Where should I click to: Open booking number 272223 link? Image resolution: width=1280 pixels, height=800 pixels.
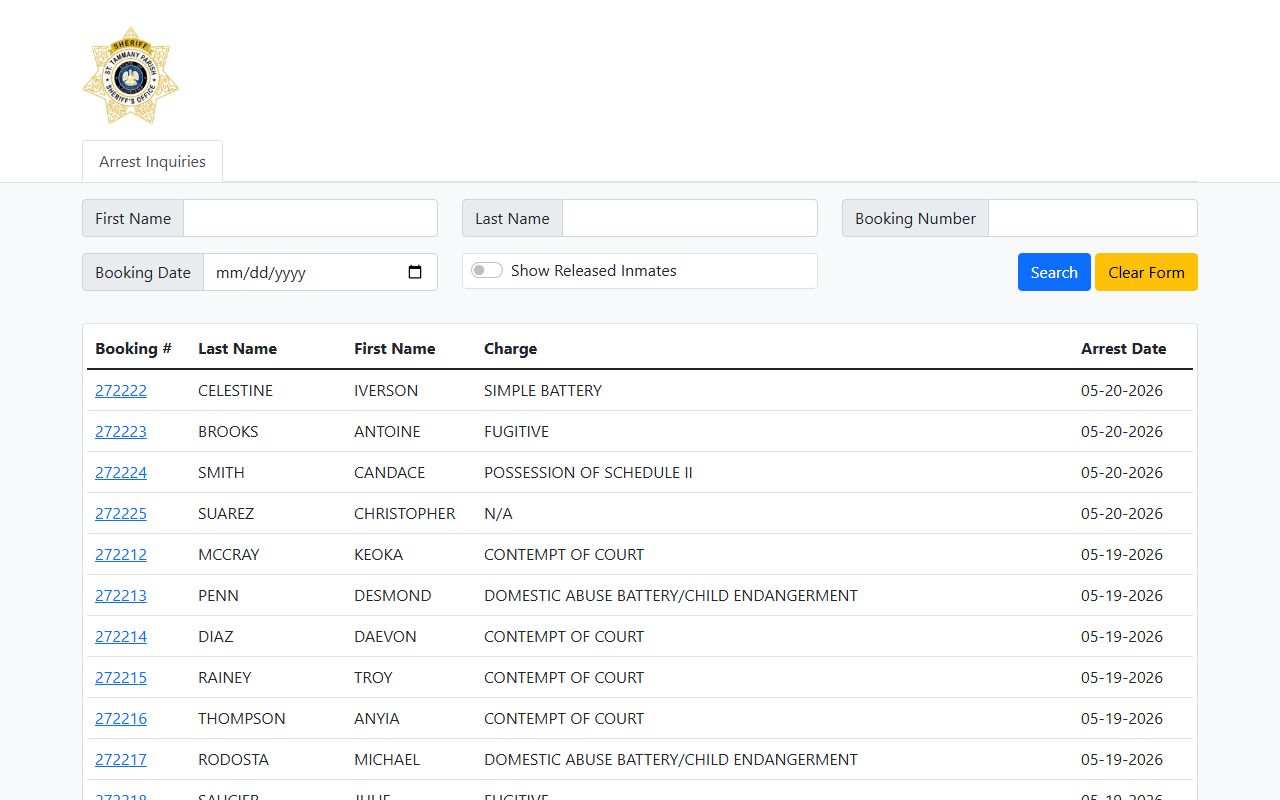click(x=121, y=431)
